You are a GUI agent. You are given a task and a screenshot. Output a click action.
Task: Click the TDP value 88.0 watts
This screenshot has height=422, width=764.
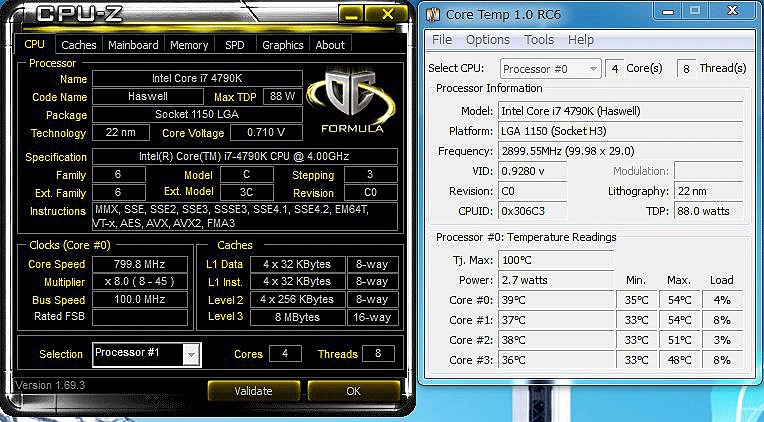coord(708,211)
